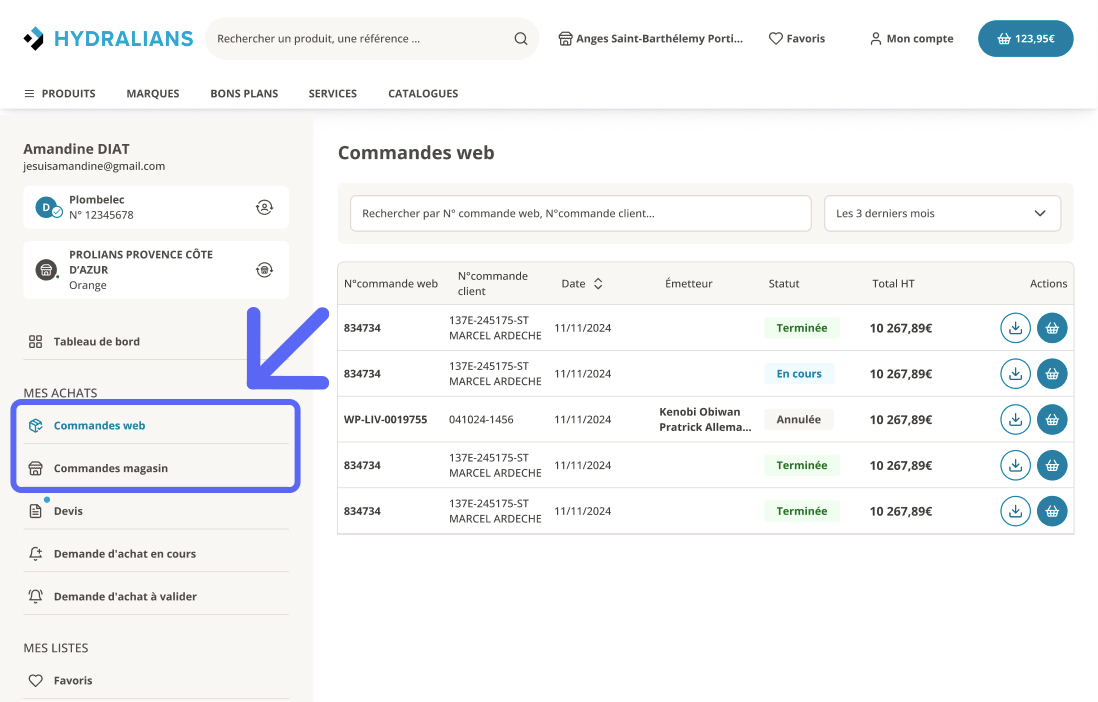The width and height of the screenshot is (1098, 702).
Task: Click the Prolians store badge icon
Action: click(46, 270)
